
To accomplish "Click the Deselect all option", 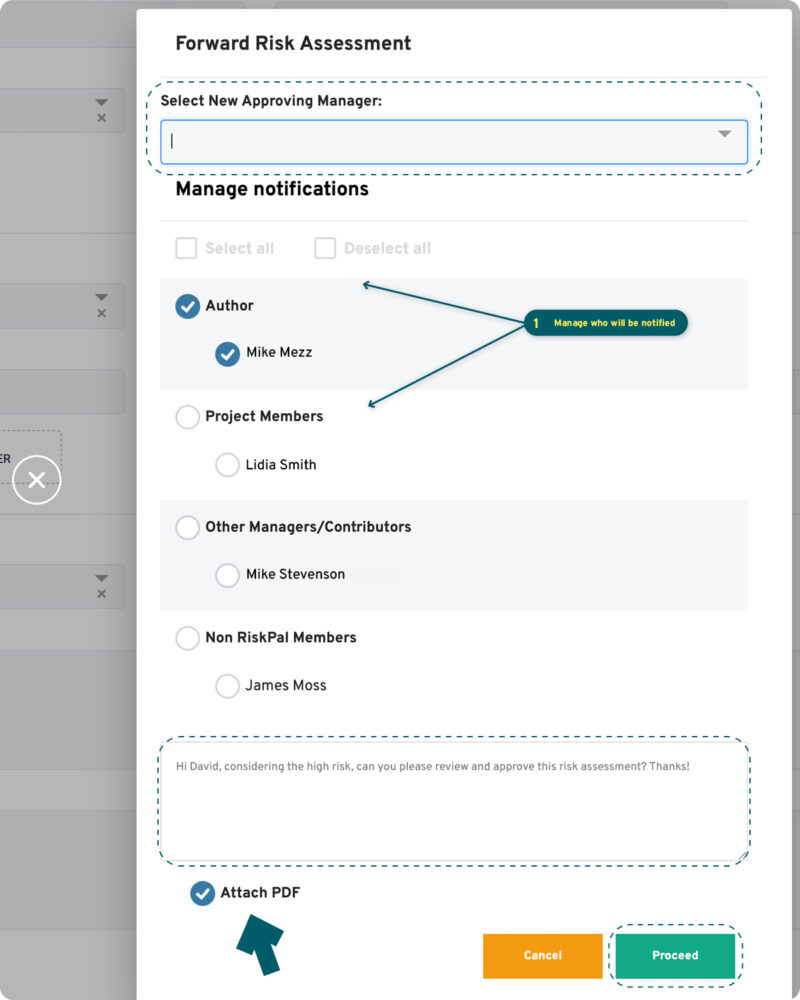I will [325, 247].
